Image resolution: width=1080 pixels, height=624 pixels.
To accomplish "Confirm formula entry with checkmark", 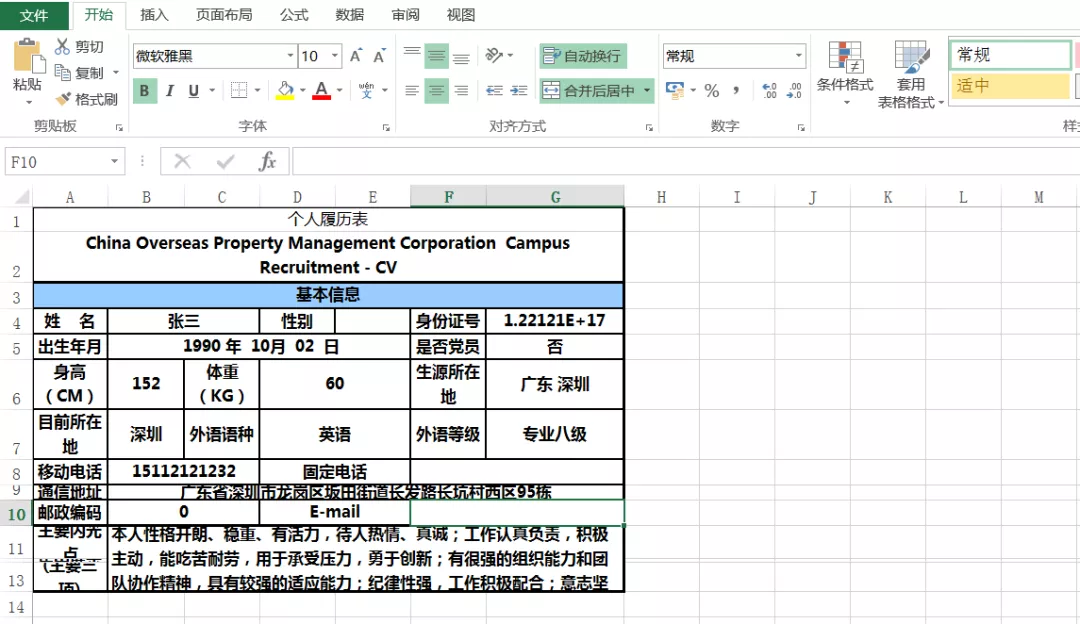I will click(x=225, y=161).
